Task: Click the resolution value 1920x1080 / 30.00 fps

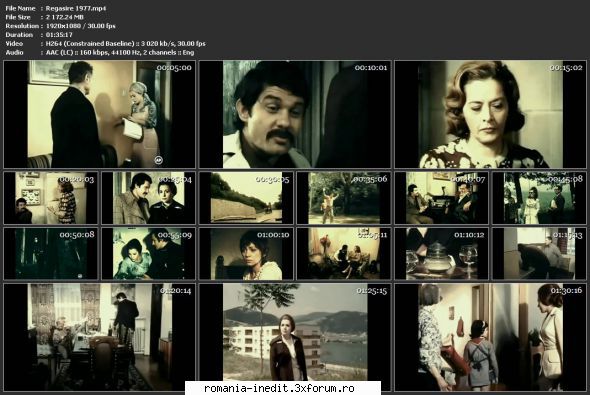Action: (81, 26)
